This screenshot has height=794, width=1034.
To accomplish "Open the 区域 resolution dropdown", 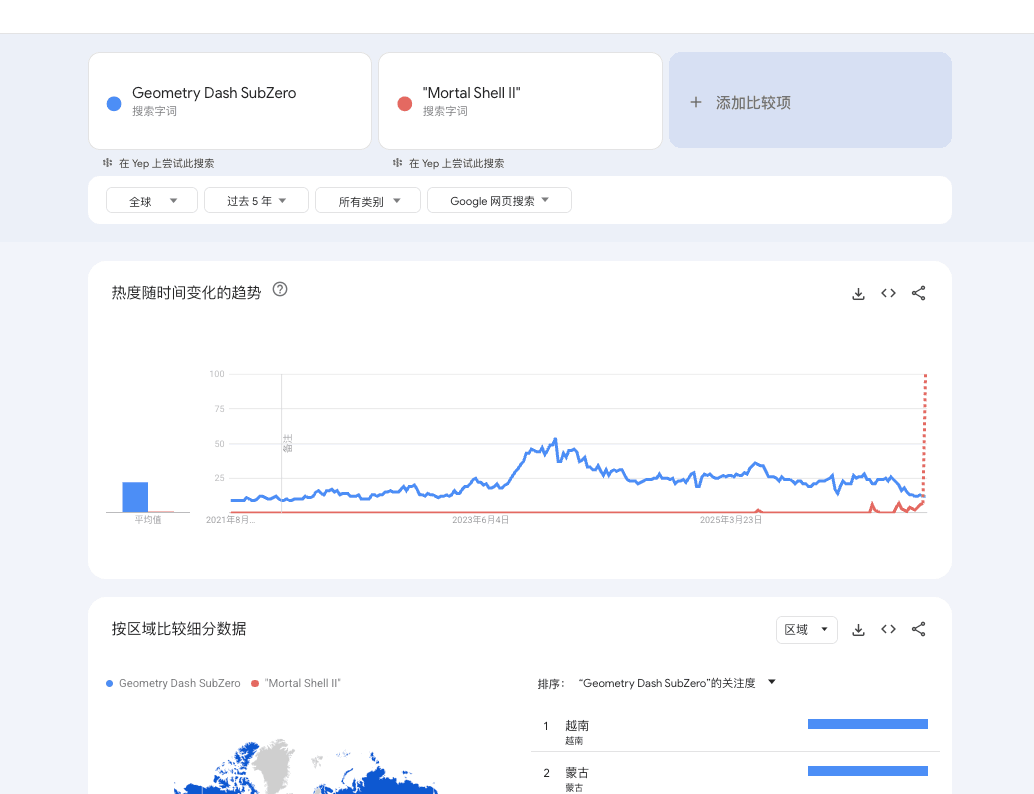I will tap(806, 630).
